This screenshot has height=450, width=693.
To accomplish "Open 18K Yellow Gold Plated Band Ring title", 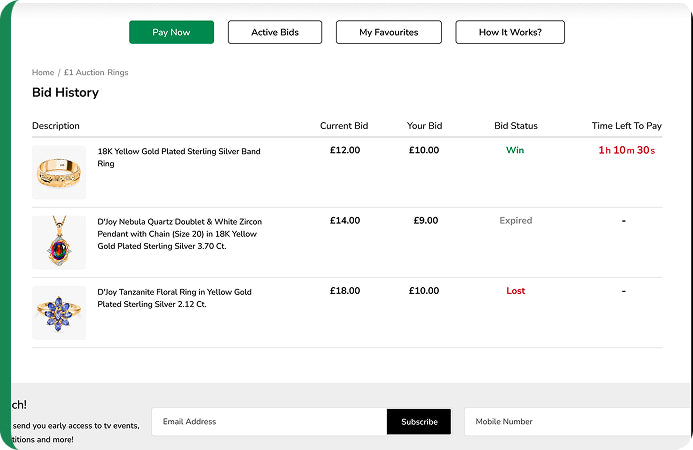I will pyautogui.click(x=179, y=157).
